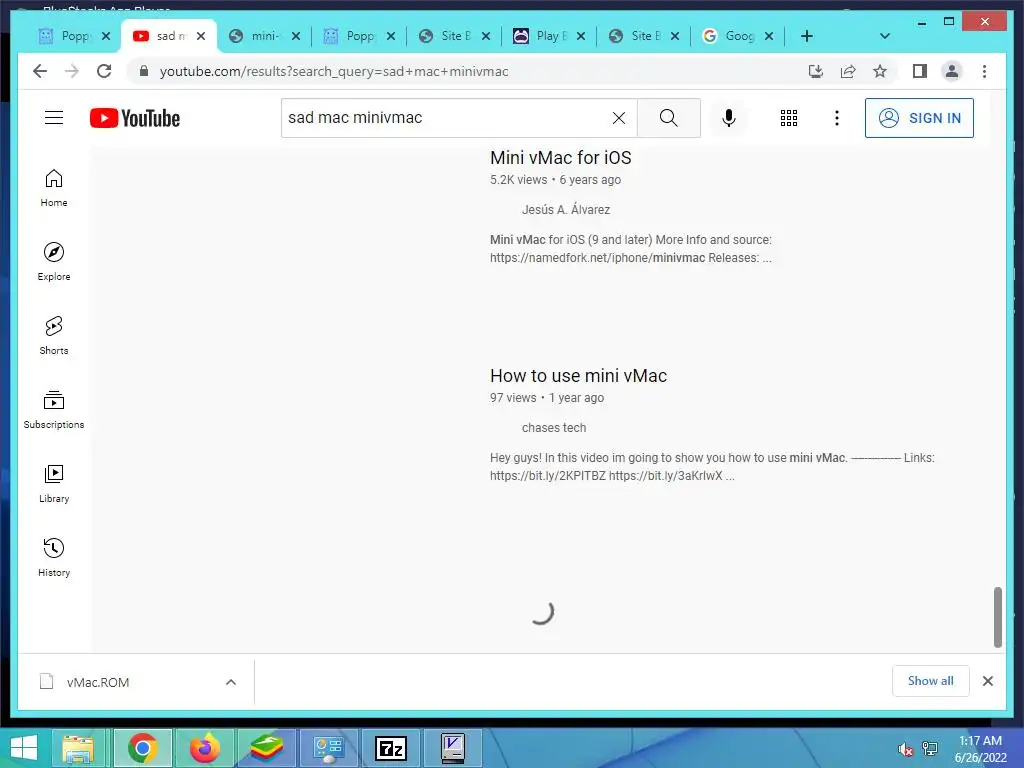Switch to the mini- tab

(x=257, y=36)
